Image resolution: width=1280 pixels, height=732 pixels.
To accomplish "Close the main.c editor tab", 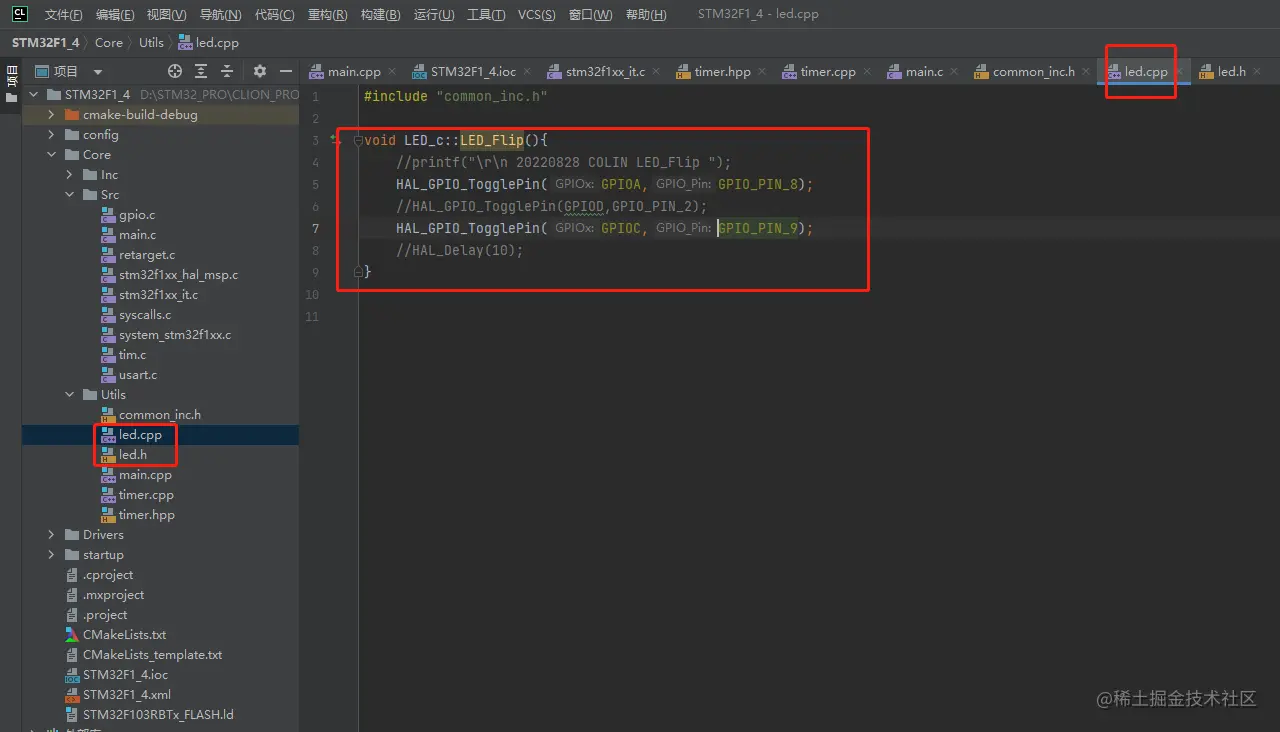I will coord(954,72).
